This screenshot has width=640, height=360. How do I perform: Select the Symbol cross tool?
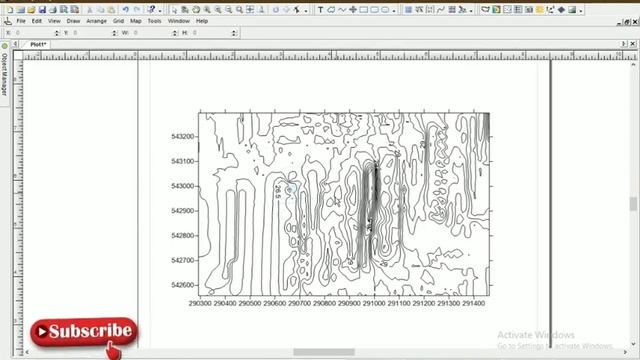click(353, 9)
